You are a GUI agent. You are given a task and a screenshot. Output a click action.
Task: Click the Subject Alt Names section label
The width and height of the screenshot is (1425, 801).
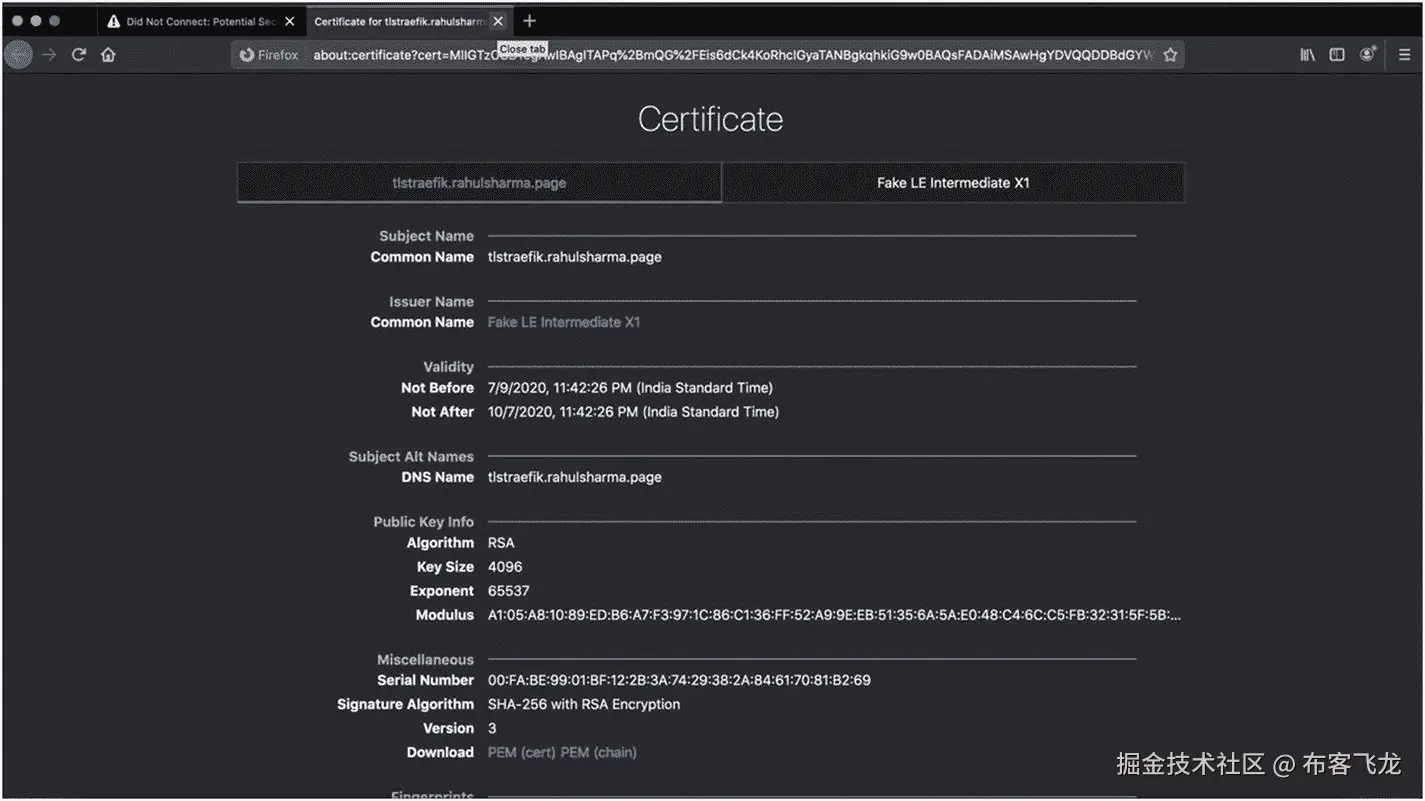click(x=411, y=456)
